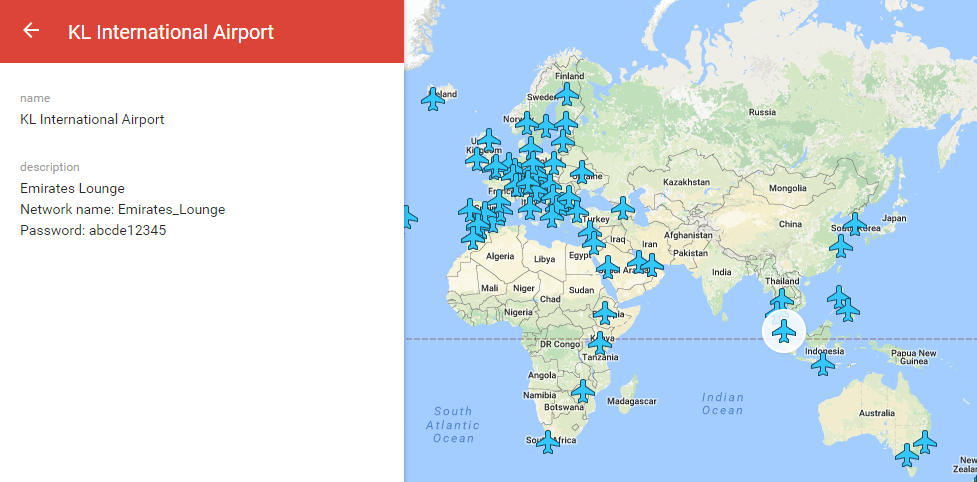
Task: Click the Network name: Emirates_Lounge line
Action: pyautogui.click(x=122, y=209)
